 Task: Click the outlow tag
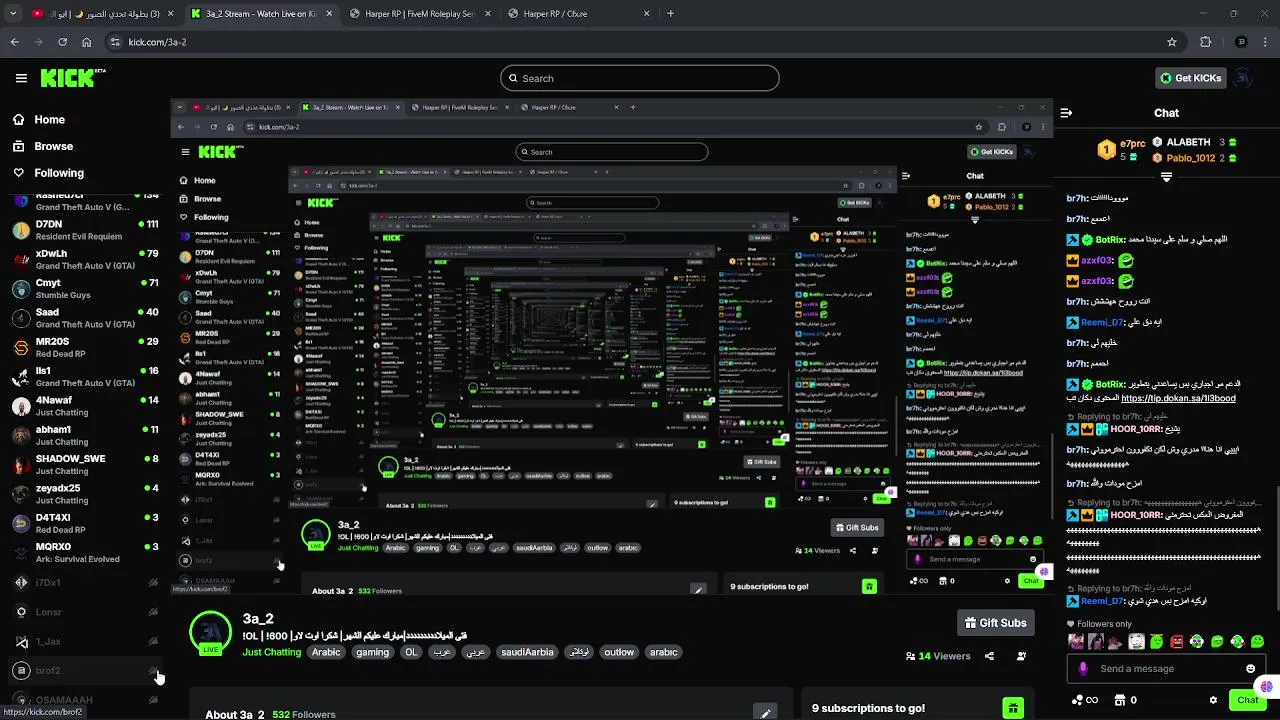click(x=619, y=652)
